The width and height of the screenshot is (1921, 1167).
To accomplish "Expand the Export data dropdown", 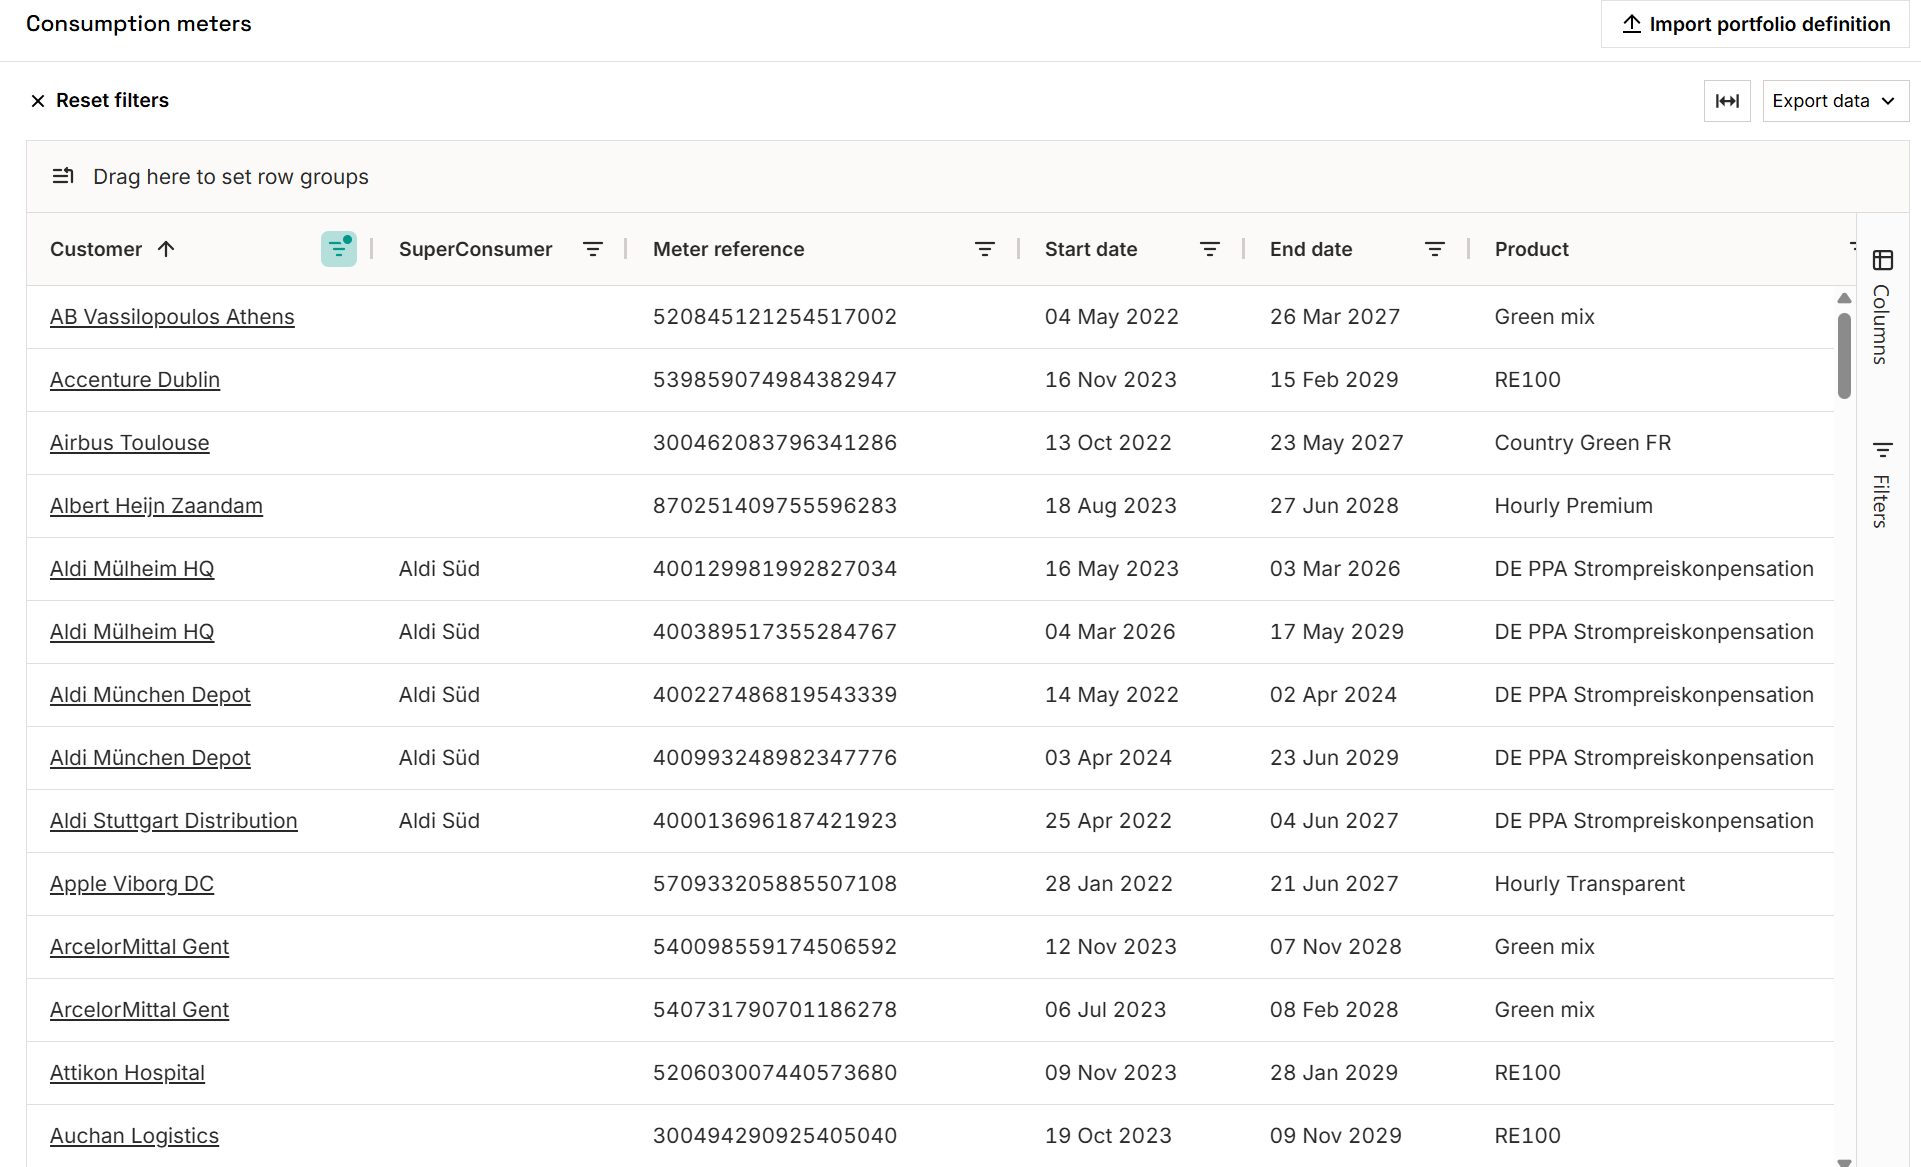I will pos(1835,101).
